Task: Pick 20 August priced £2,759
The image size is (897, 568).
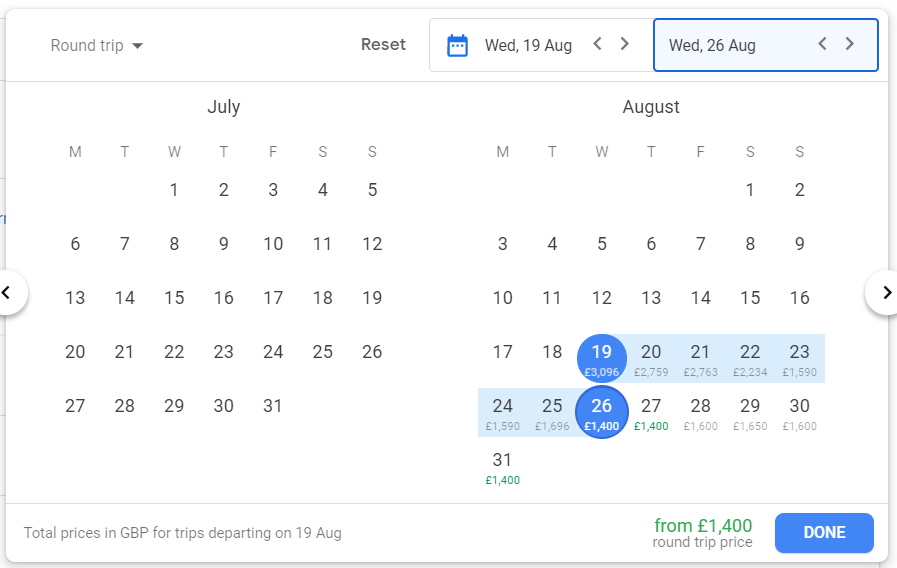Action: [x=651, y=359]
